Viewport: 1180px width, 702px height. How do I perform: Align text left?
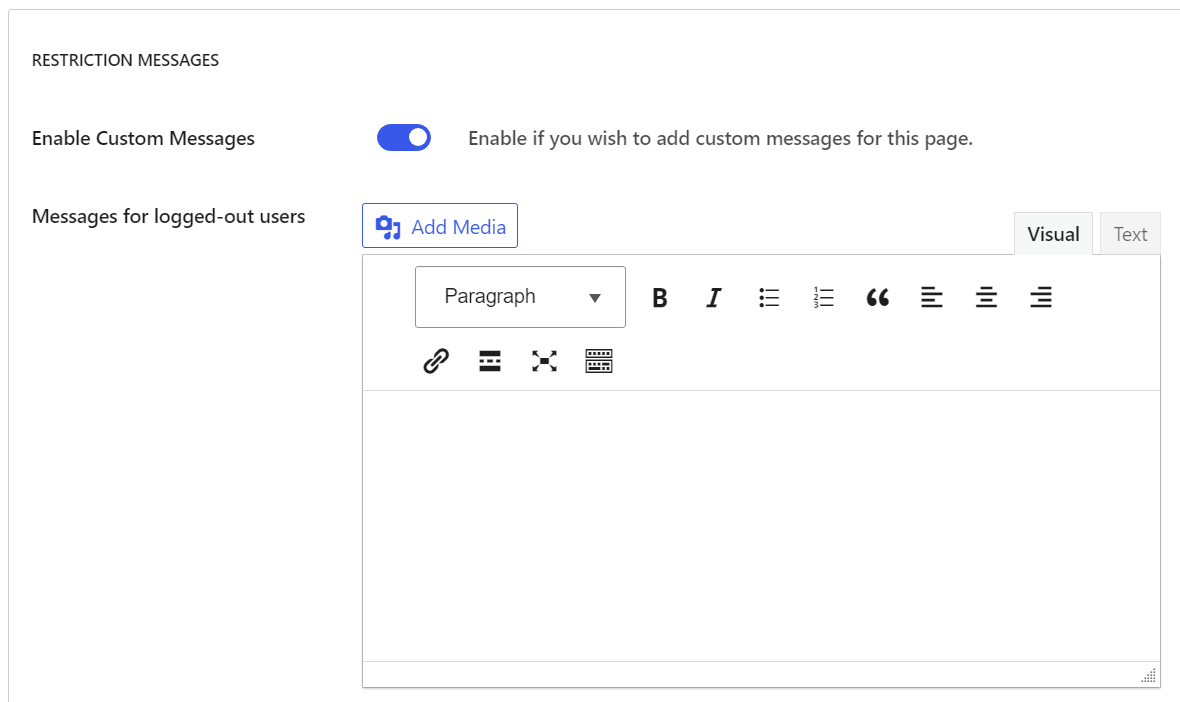click(x=932, y=297)
